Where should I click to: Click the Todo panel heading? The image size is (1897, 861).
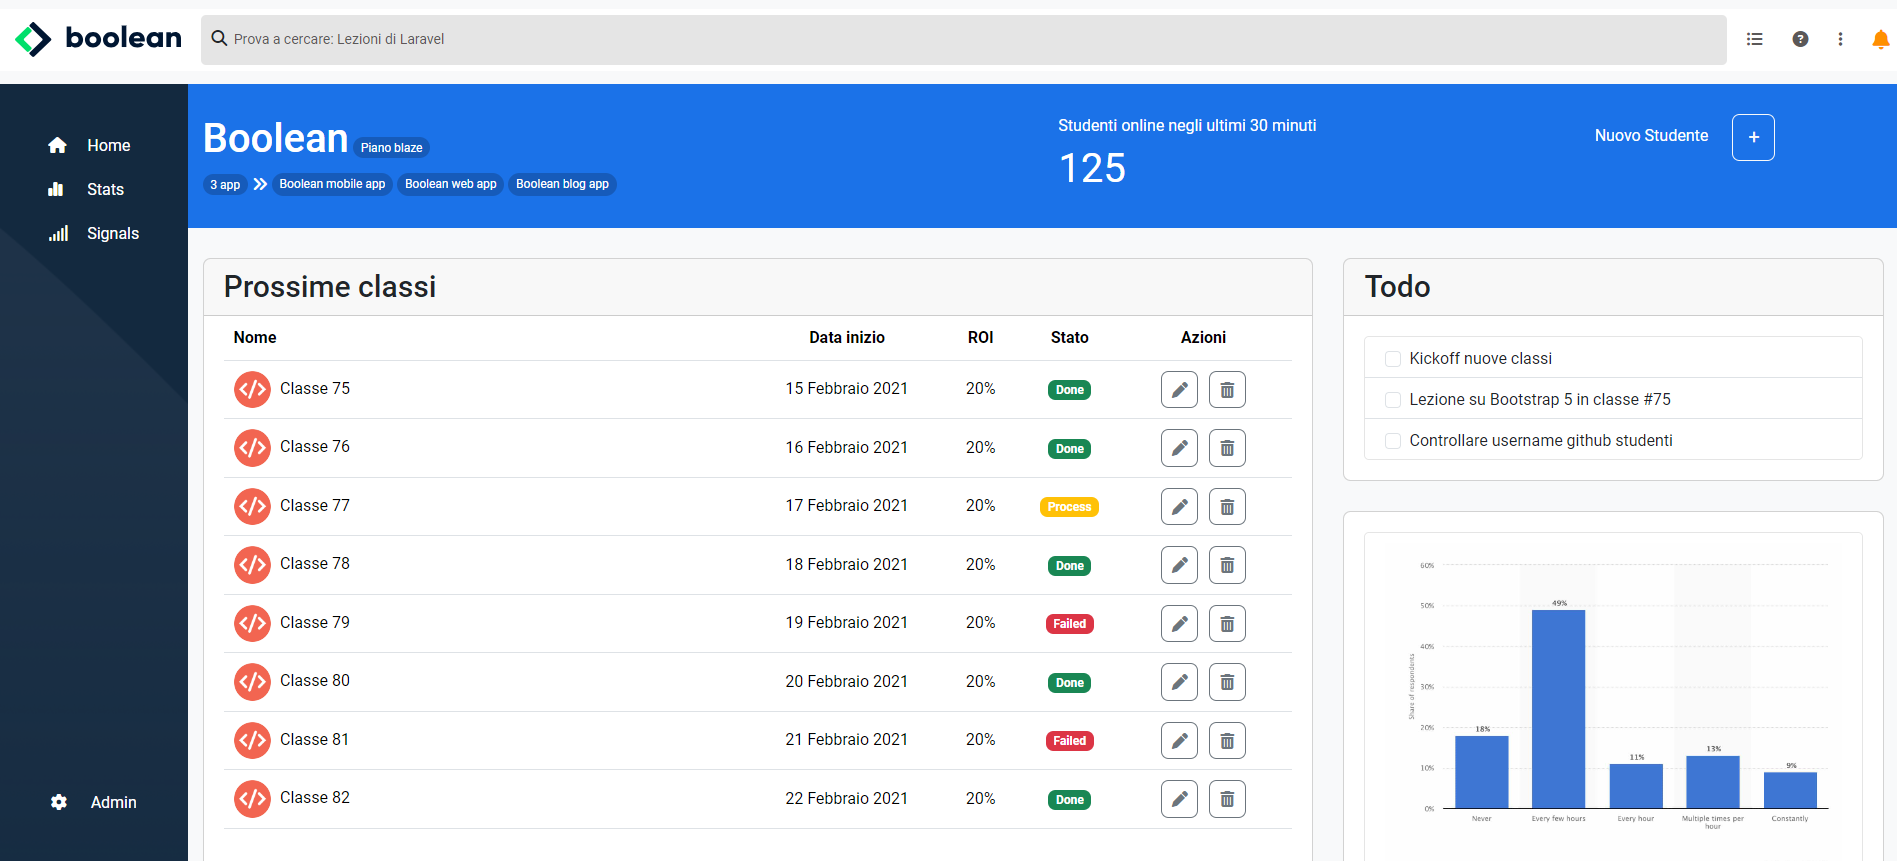tap(1397, 287)
